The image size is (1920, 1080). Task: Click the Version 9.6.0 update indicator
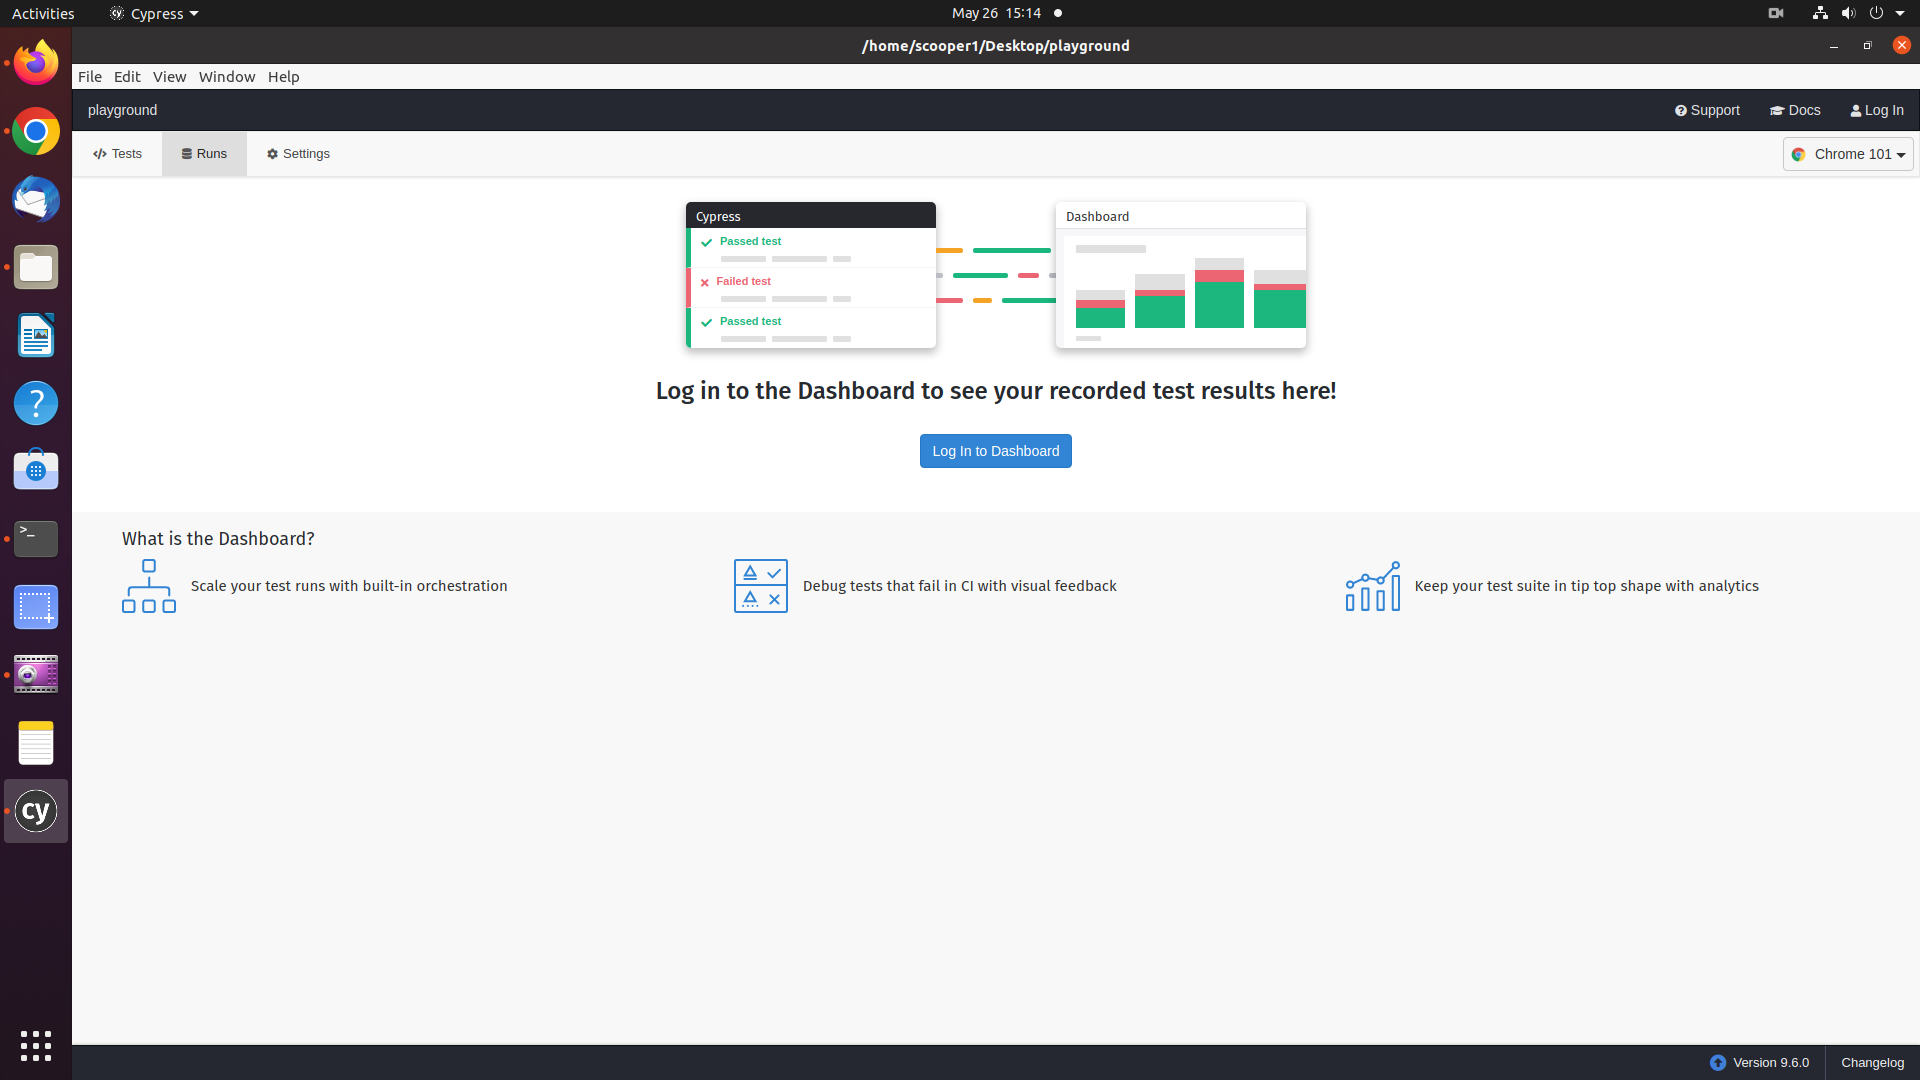pos(1759,1063)
